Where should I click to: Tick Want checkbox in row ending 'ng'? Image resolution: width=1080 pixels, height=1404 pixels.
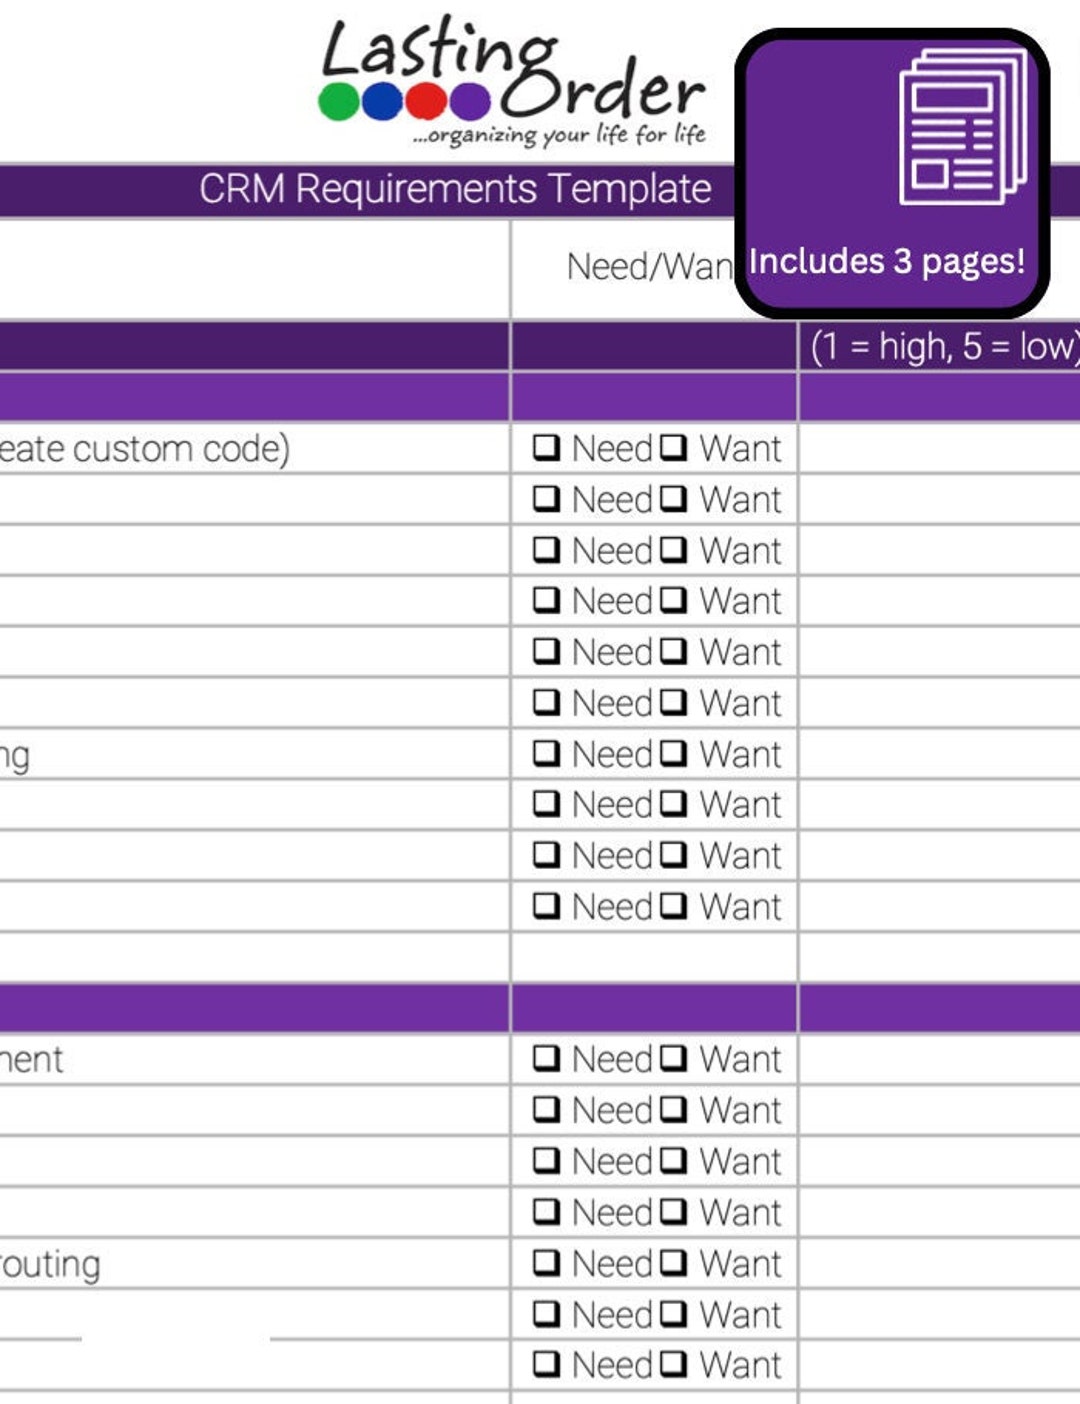click(x=674, y=753)
